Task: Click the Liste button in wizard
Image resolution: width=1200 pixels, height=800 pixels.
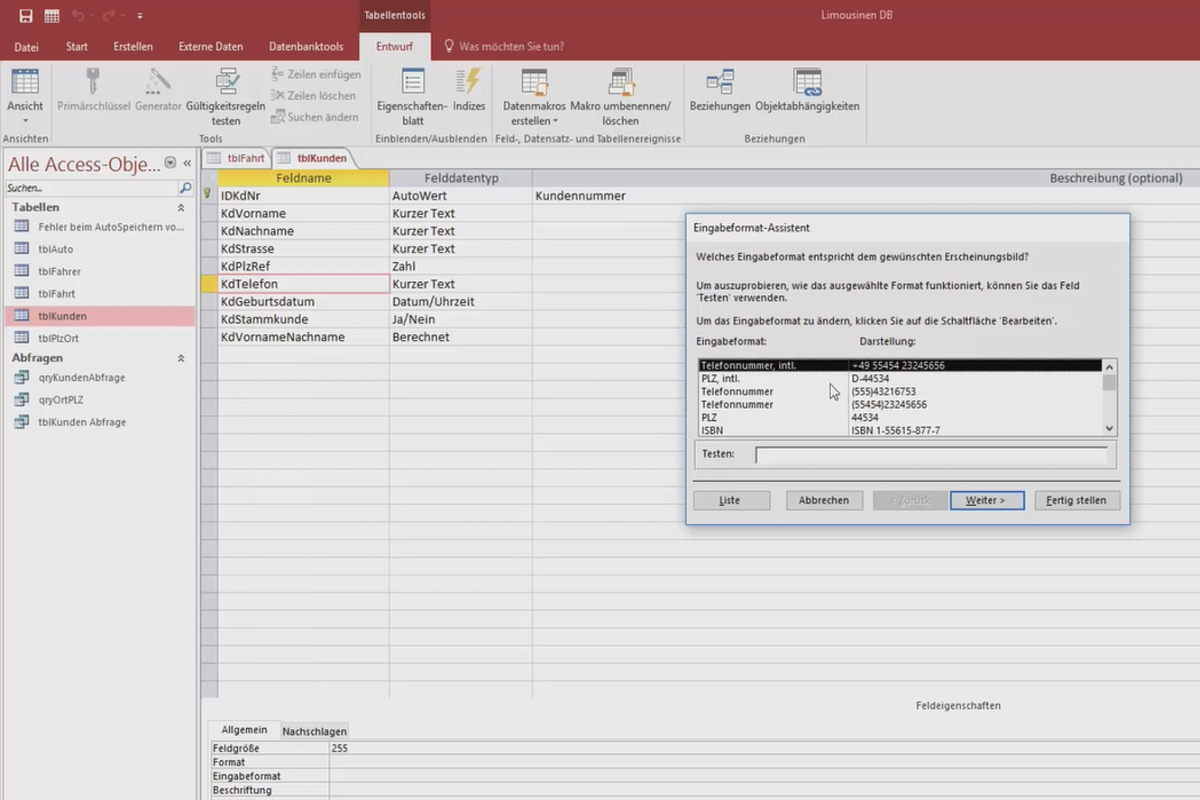Action: [x=730, y=500]
